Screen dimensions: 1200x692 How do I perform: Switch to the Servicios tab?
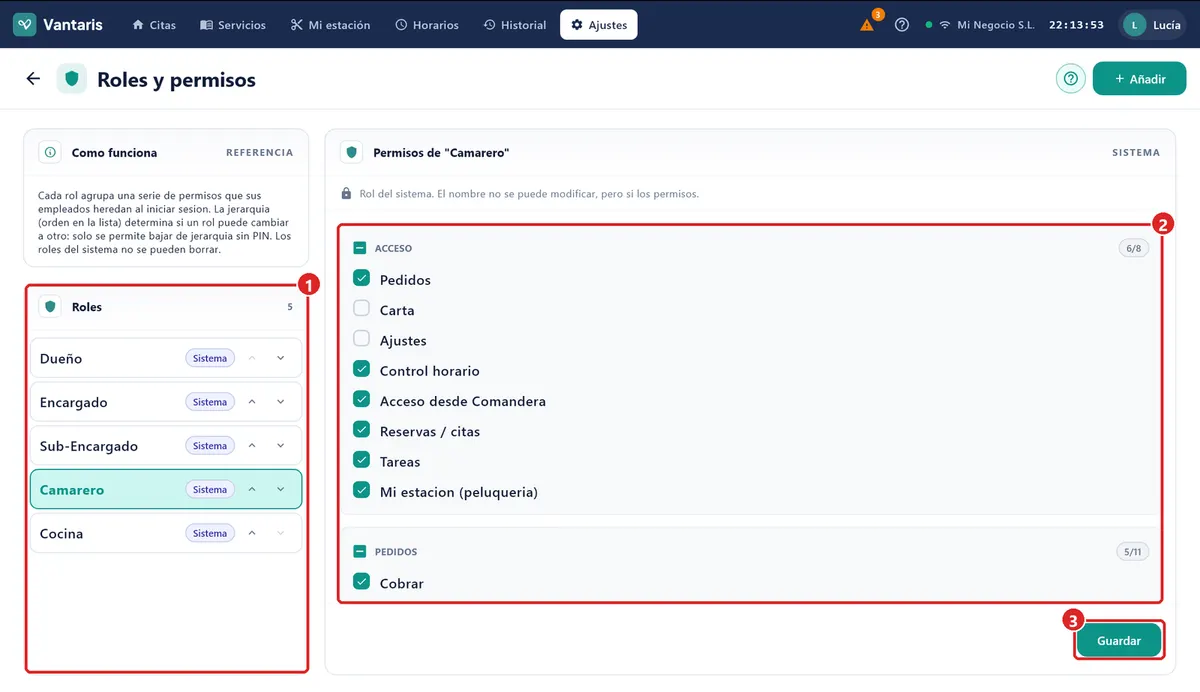pyautogui.click(x=233, y=25)
